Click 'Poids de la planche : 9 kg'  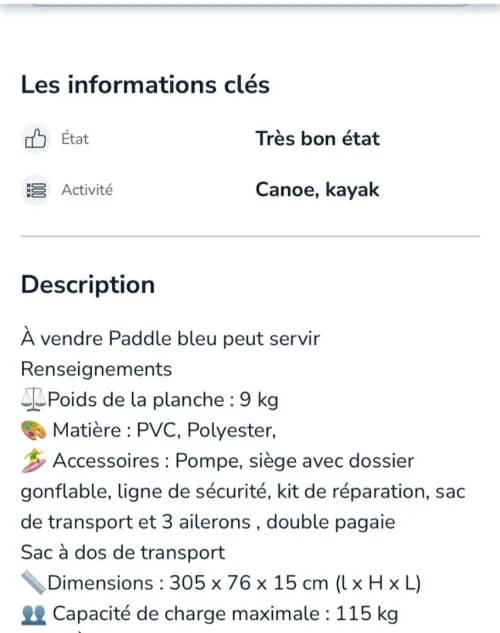(163, 400)
